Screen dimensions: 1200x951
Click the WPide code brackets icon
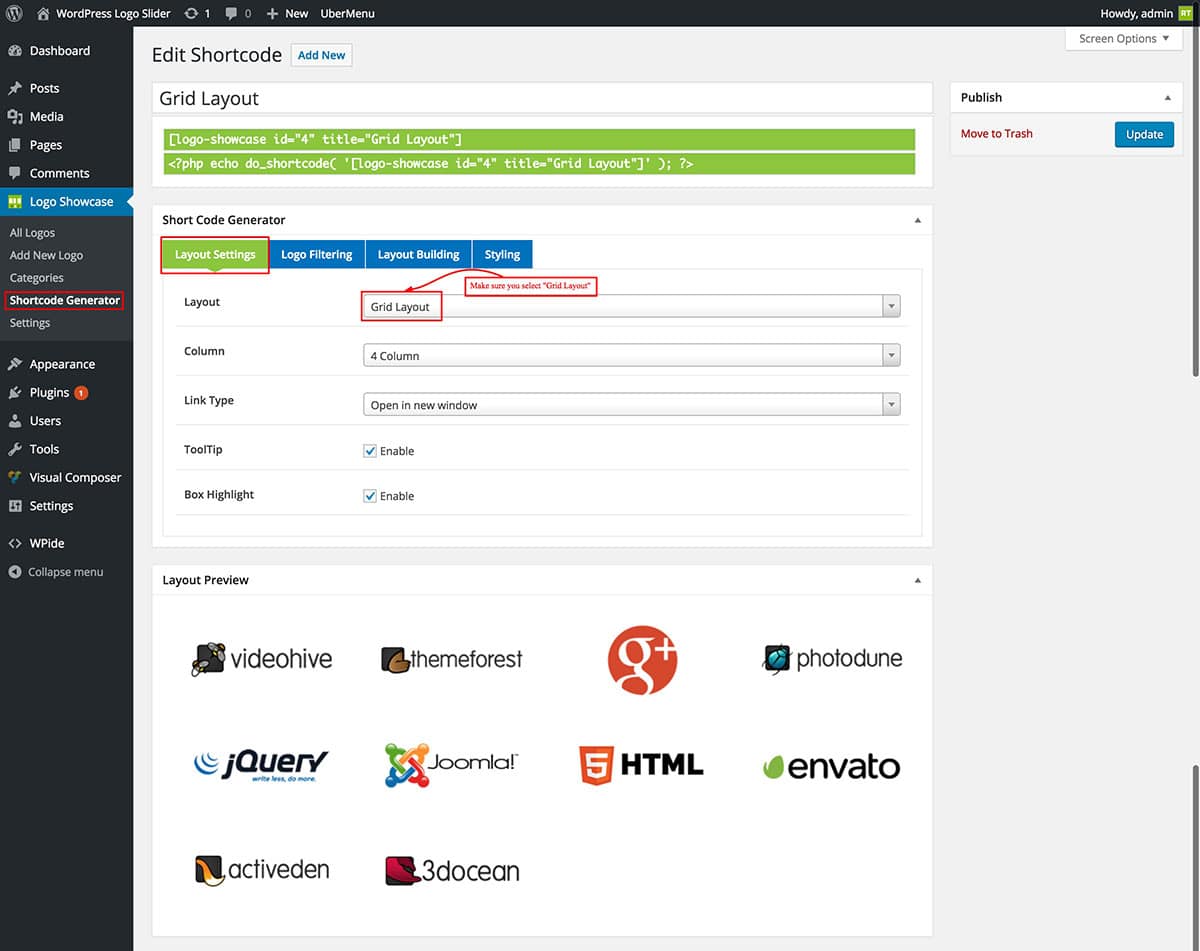[x=15, y=543]
